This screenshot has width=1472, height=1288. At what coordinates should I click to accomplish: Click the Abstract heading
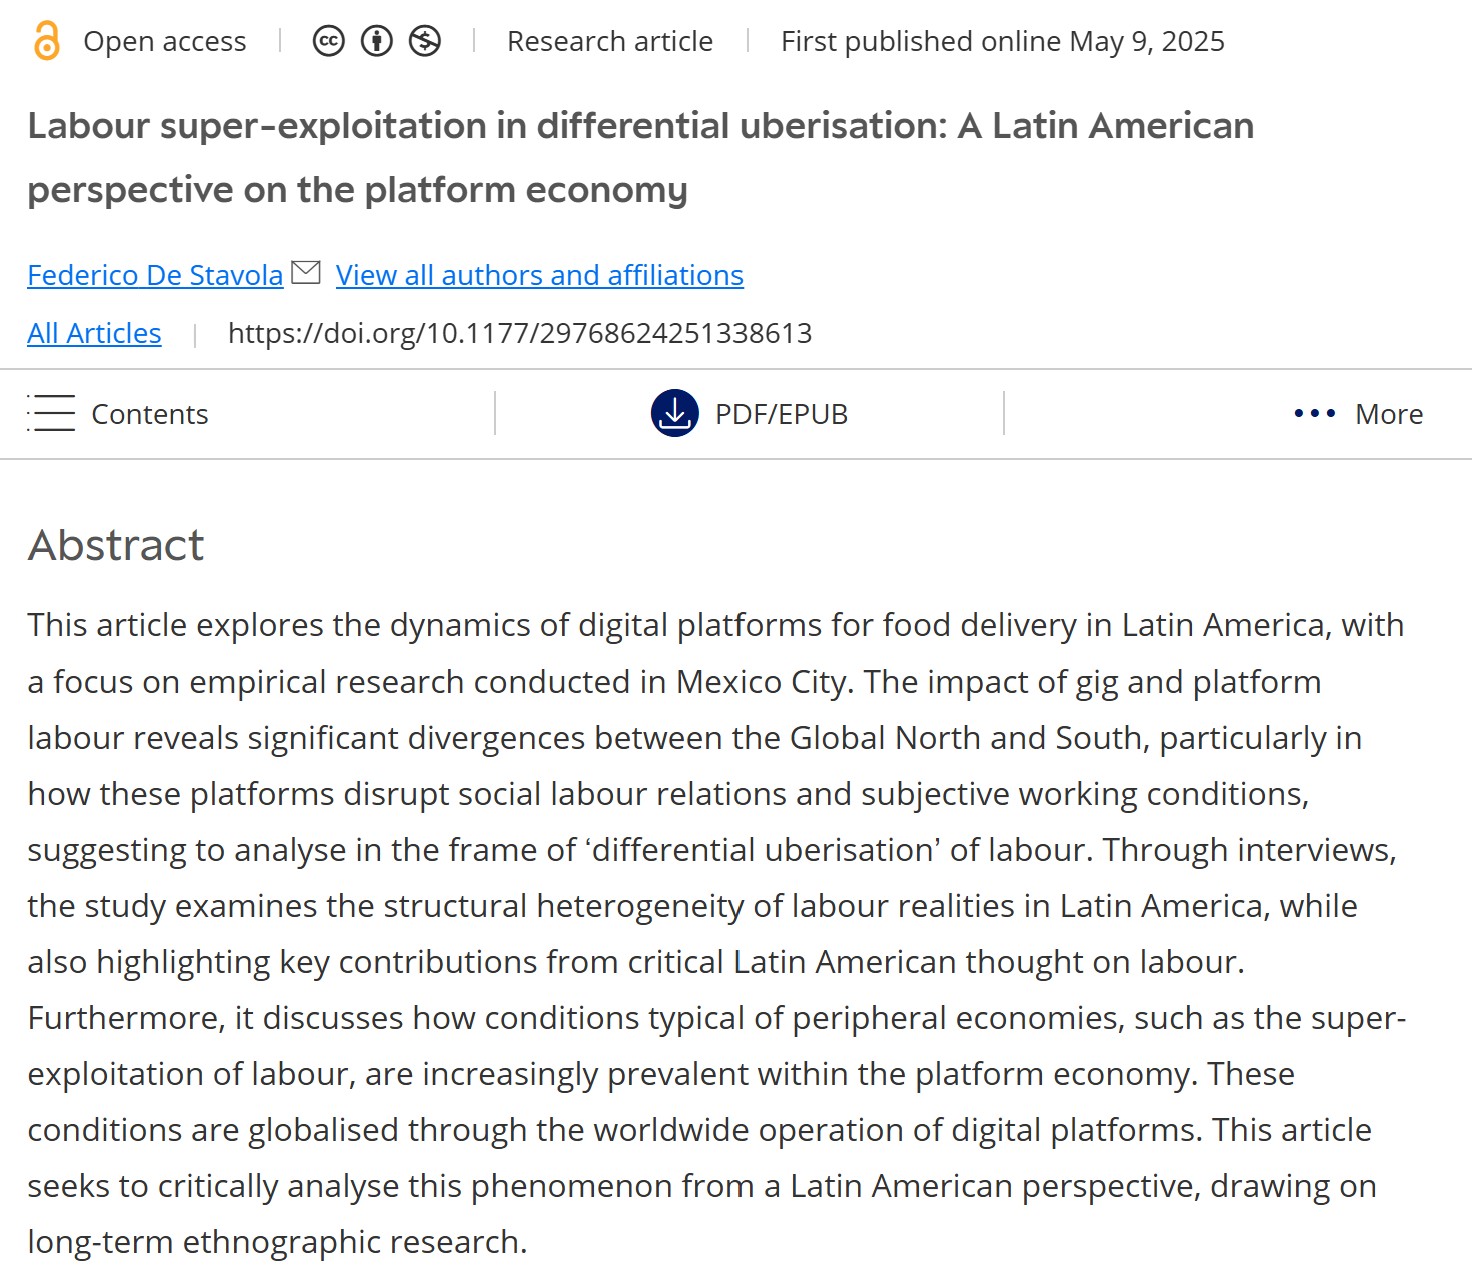coord(116,545)
